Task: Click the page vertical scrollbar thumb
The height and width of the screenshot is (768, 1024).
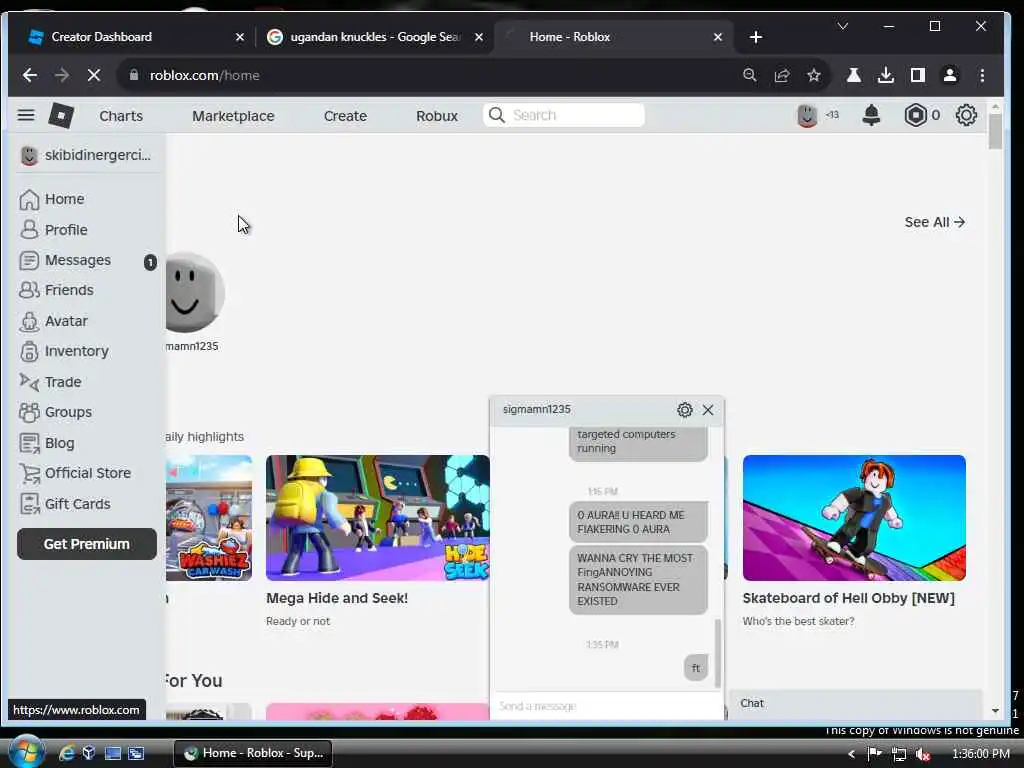Action: click(x=995, y=131)
